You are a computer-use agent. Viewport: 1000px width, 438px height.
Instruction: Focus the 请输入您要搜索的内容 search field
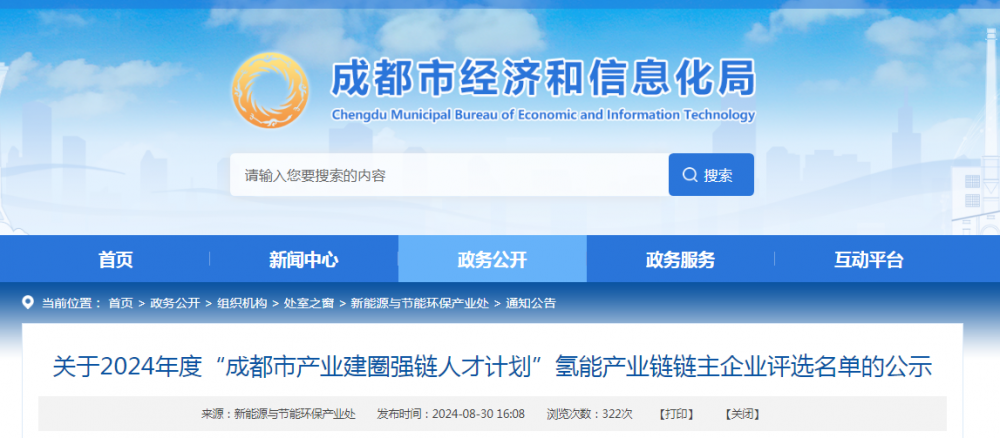449,175
